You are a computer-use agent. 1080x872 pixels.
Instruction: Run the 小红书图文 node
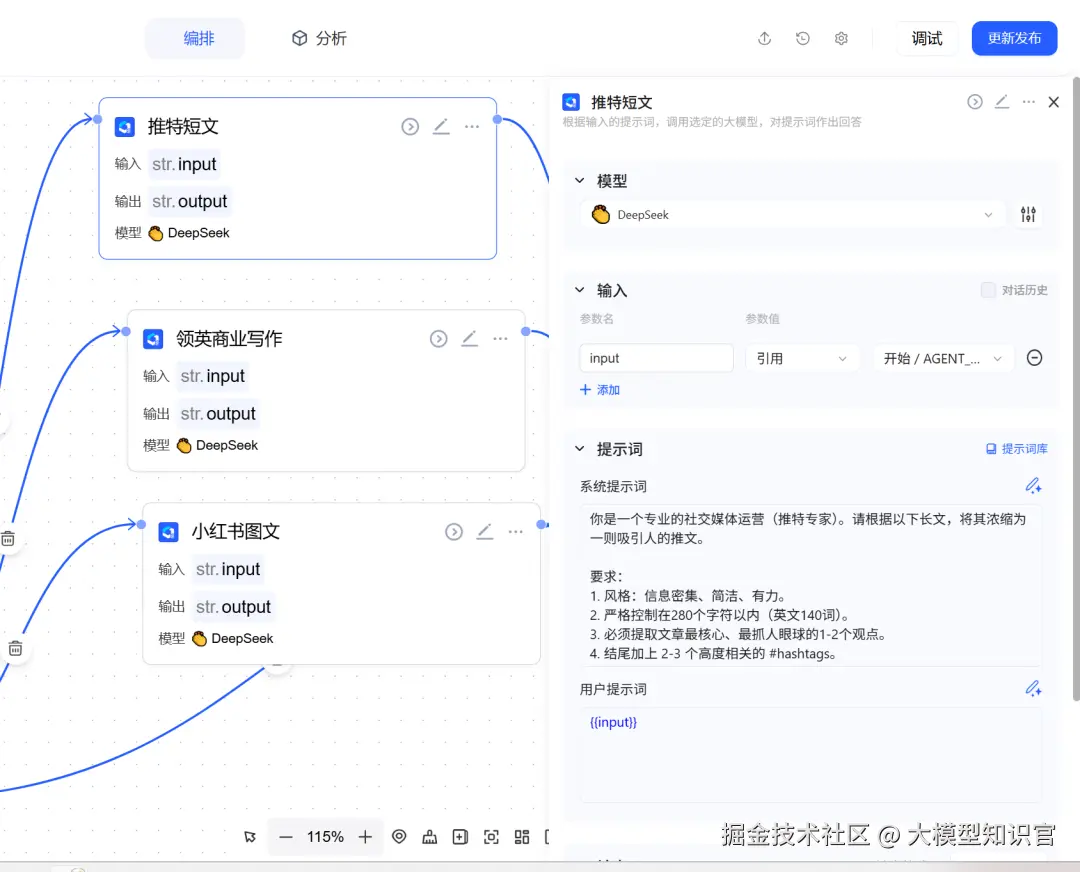(x=454, y=532)
